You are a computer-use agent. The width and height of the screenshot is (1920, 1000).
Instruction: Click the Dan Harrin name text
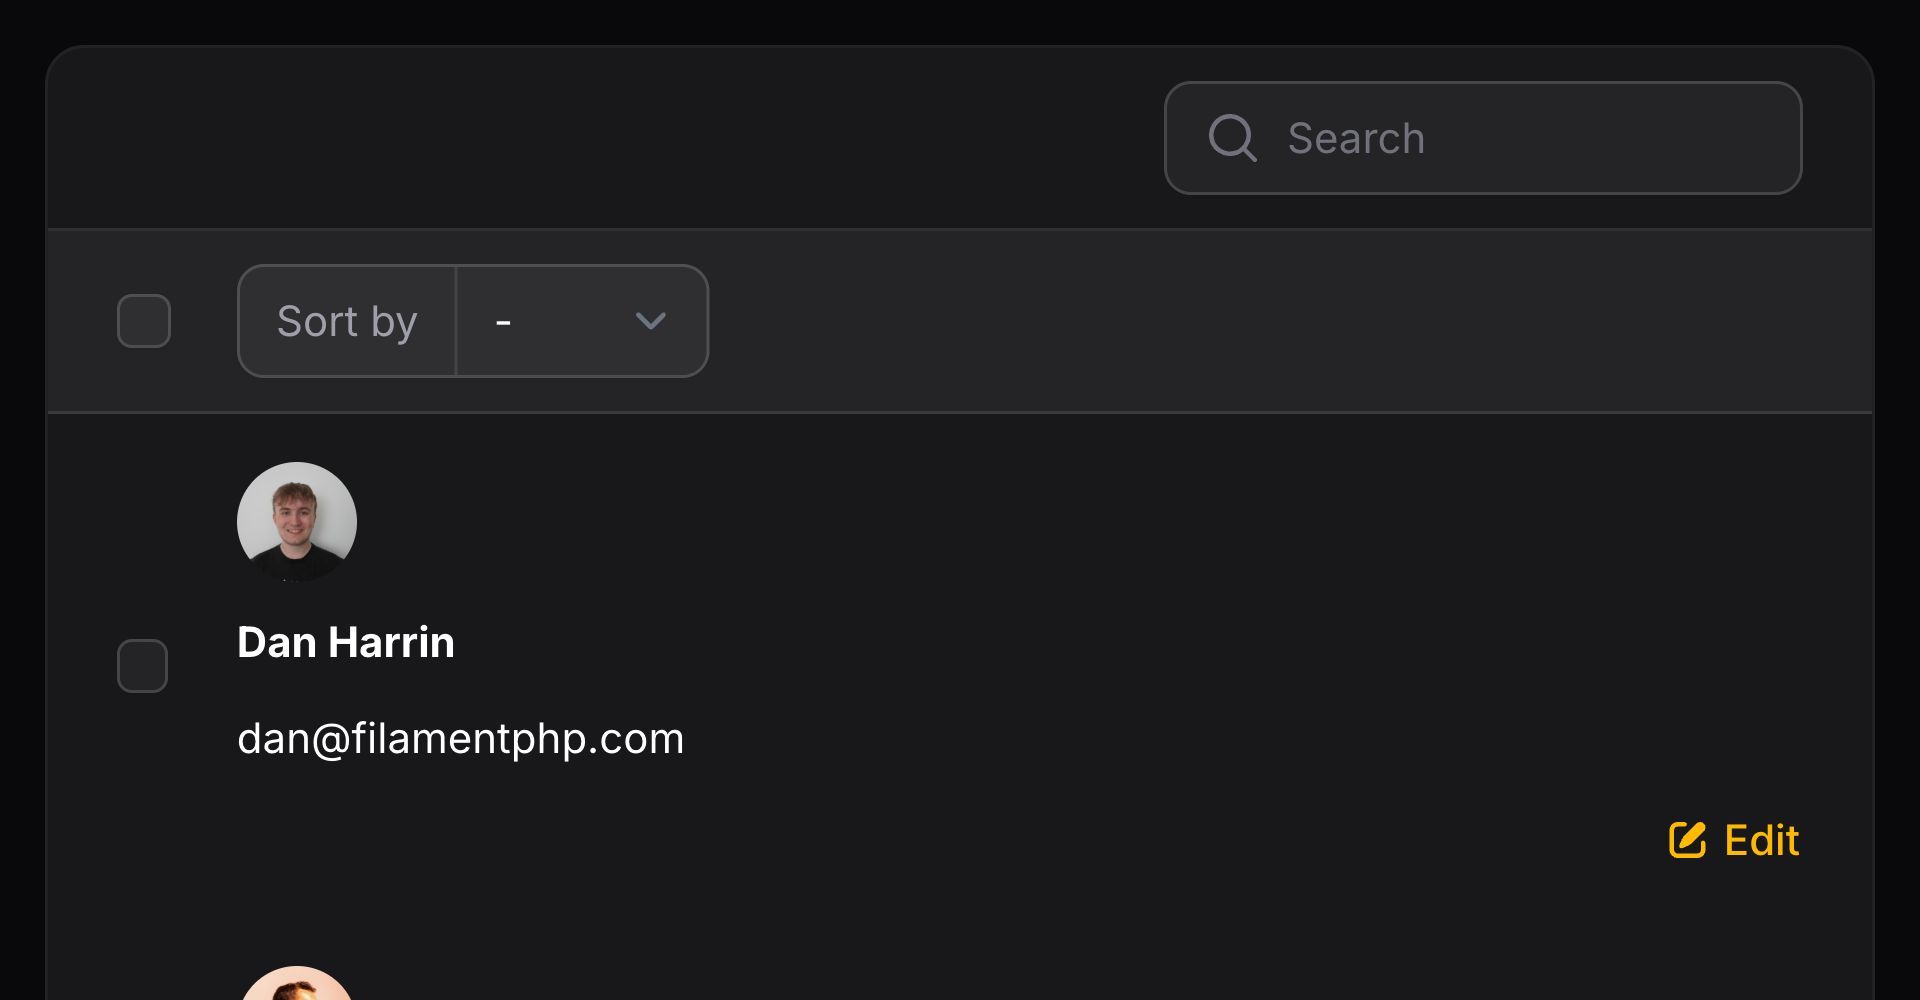pos(346,642)
